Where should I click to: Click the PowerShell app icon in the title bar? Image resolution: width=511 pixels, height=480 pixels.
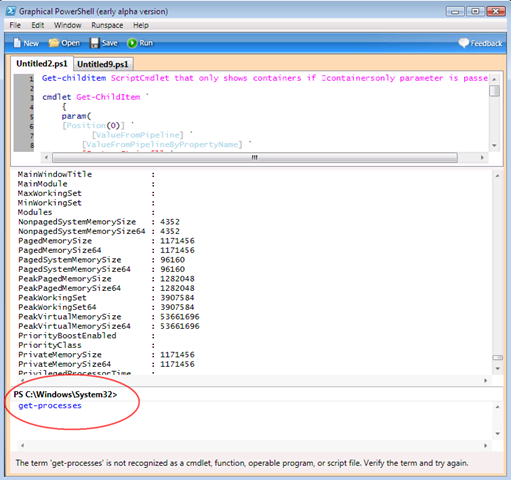pyautogui.click(x=11, y=11)
